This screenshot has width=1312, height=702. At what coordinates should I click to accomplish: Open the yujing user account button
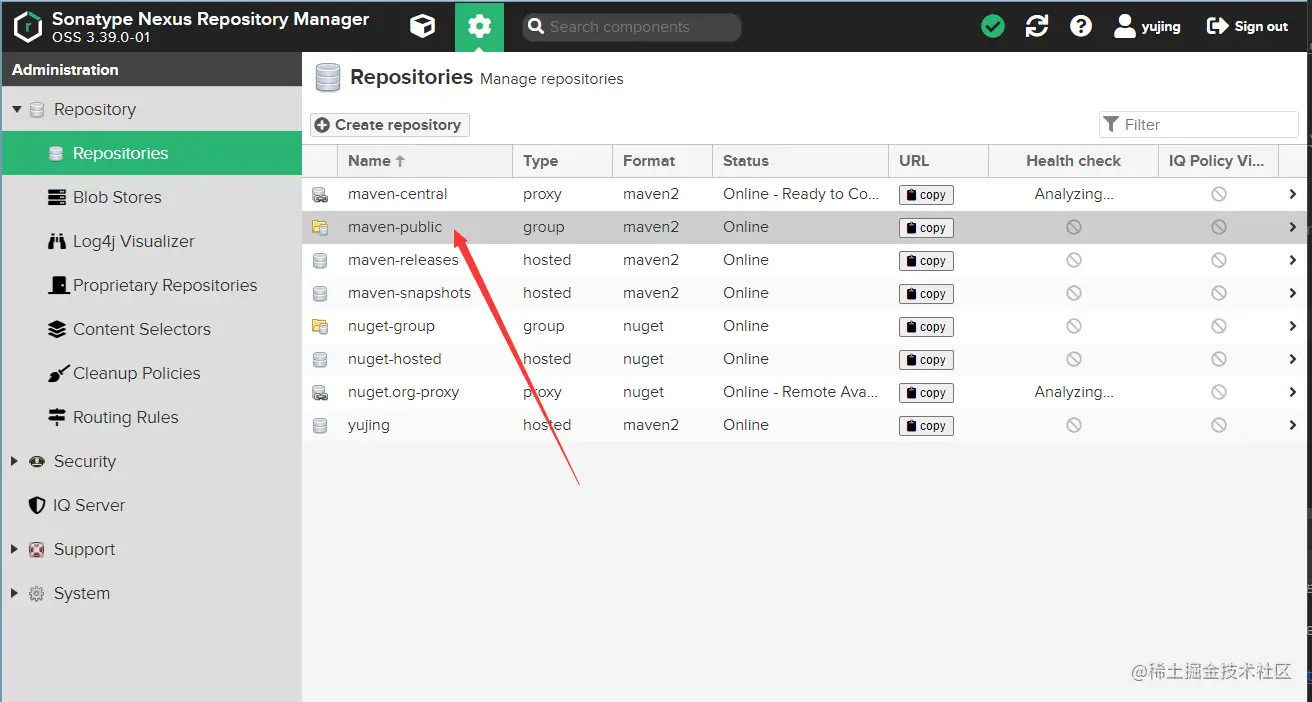tap(1147, 26)
